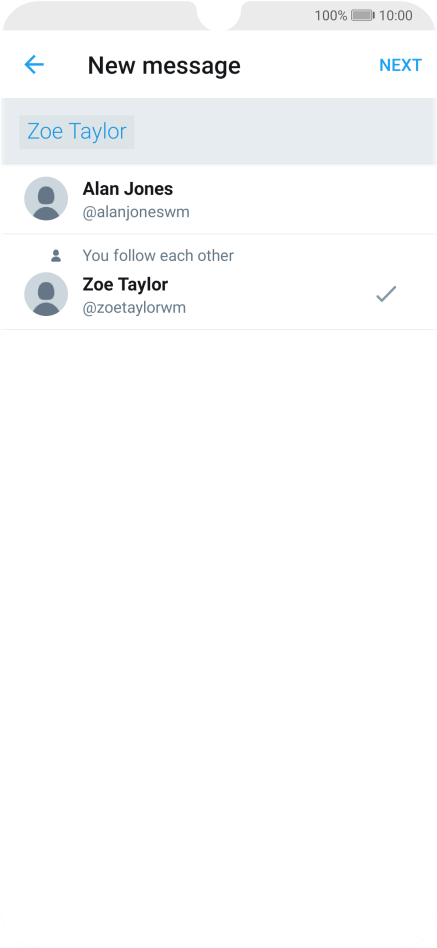Tap NEXT to continue
Image resolution: width=437 pixels, height=948 pixels.
[x=400, y=65]
